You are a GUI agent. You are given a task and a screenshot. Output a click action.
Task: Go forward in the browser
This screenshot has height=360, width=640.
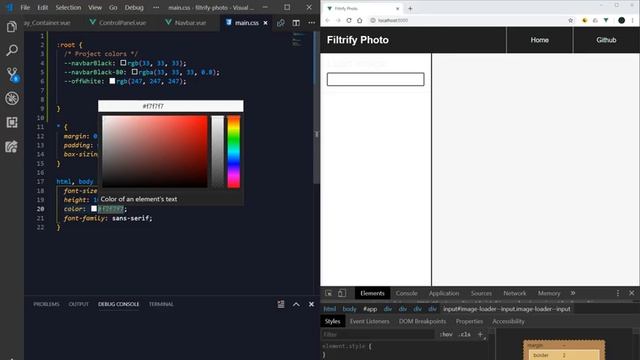coord(338,20)
